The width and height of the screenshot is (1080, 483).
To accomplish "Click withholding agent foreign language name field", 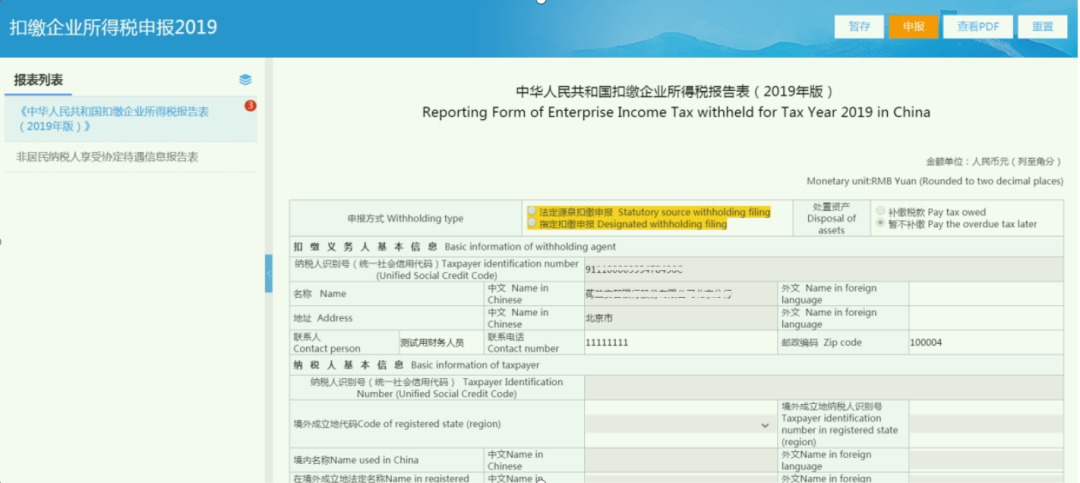I will [x=986, y=294].
